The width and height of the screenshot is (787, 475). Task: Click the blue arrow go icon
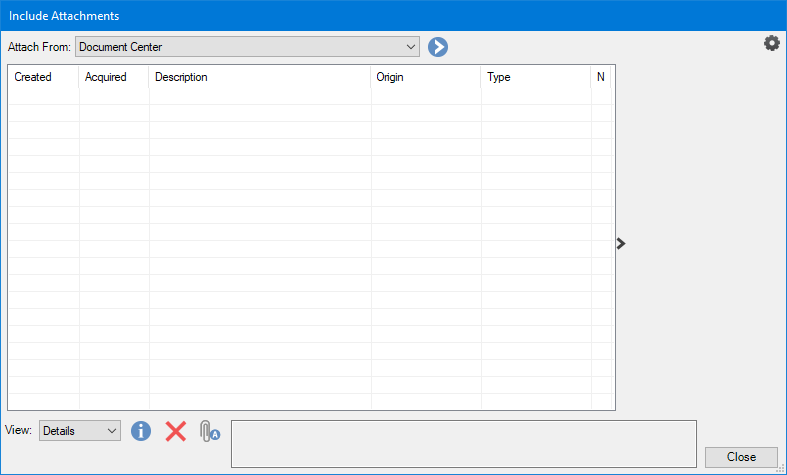click(x=437, y=47)
